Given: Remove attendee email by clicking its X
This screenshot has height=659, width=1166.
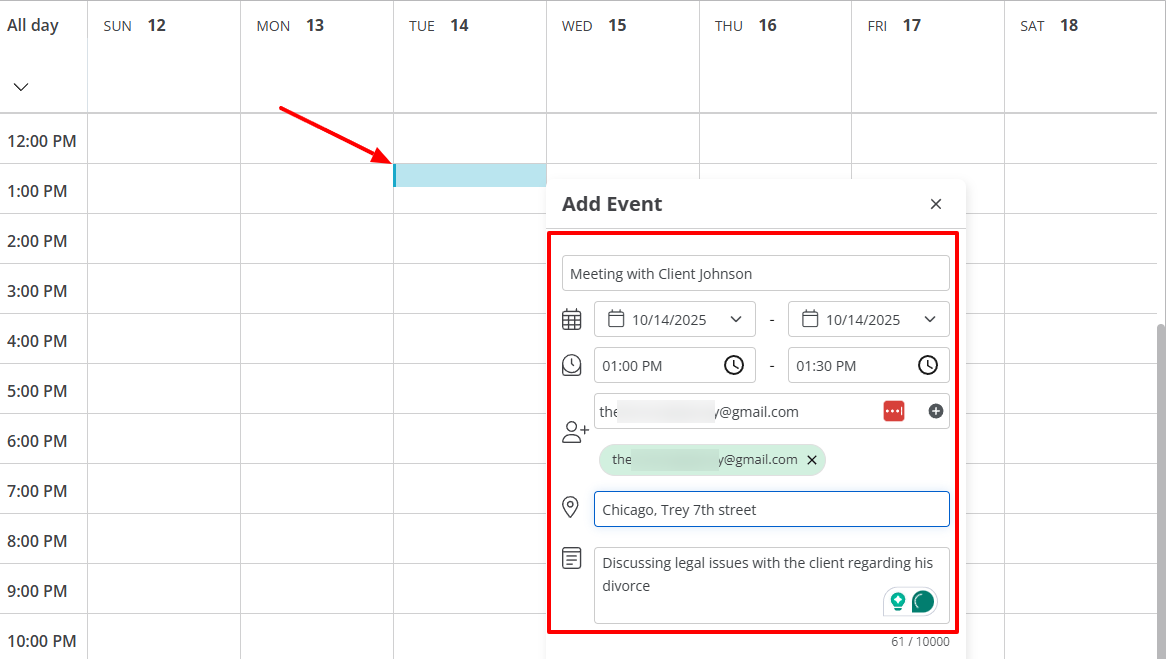Looking at the screenshot, I should pyautogui.click(x=812, y=460).
